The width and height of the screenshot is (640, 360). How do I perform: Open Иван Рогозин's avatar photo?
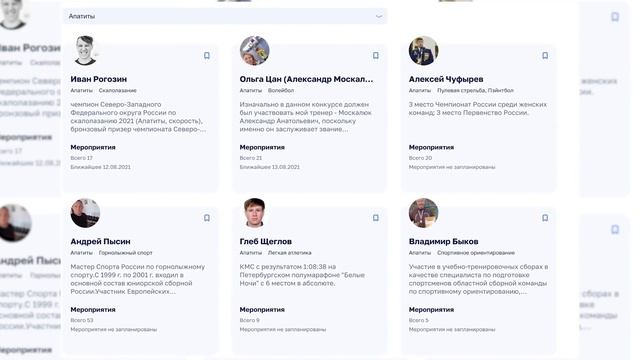point(85,51)
